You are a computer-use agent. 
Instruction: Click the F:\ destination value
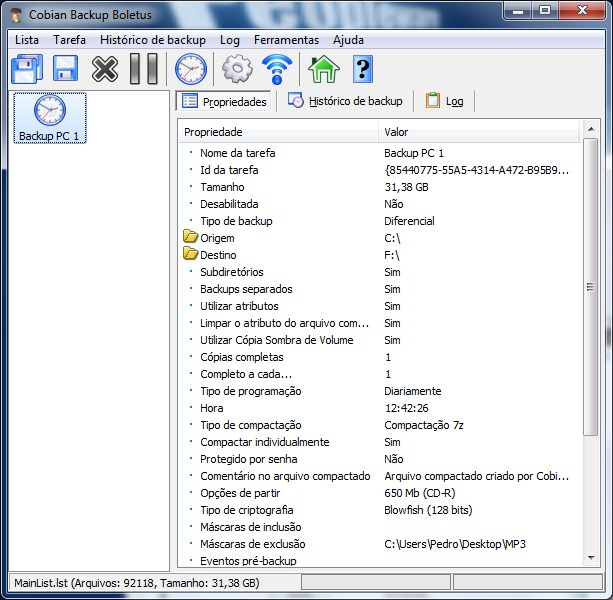coord(391,255)
